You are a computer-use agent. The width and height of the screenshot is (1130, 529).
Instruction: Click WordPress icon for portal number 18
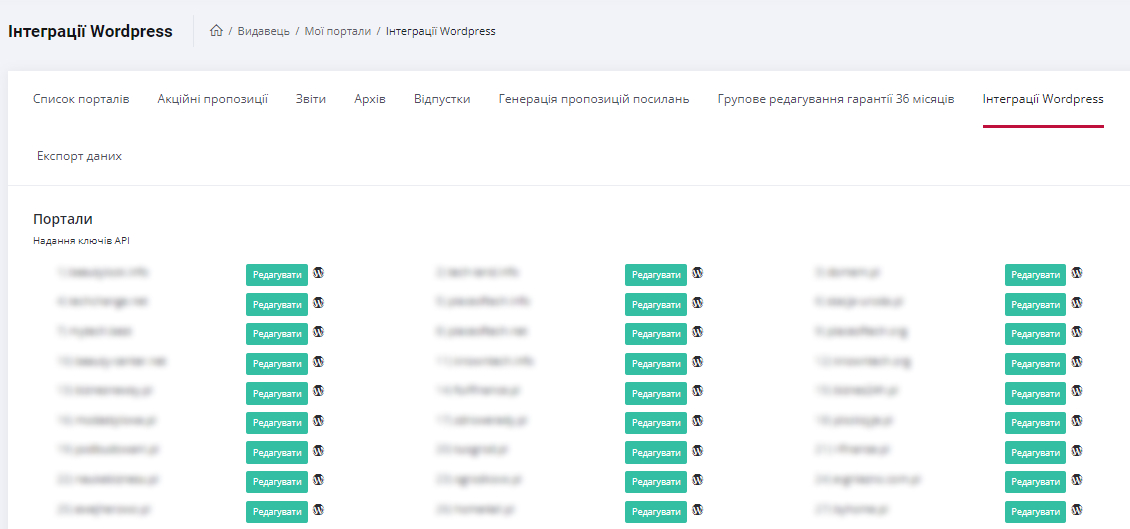(1077, 421)
